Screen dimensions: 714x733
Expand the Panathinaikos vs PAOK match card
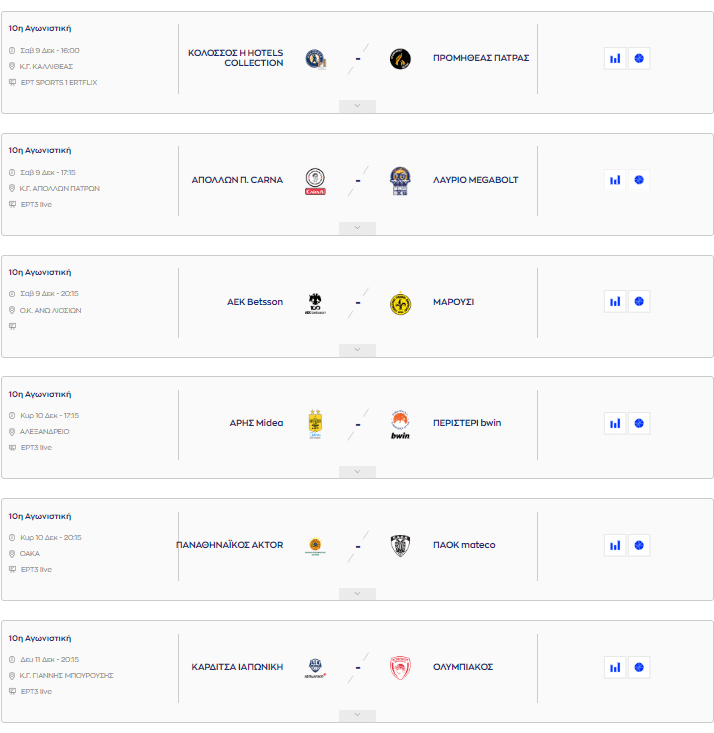coord(357,594)
